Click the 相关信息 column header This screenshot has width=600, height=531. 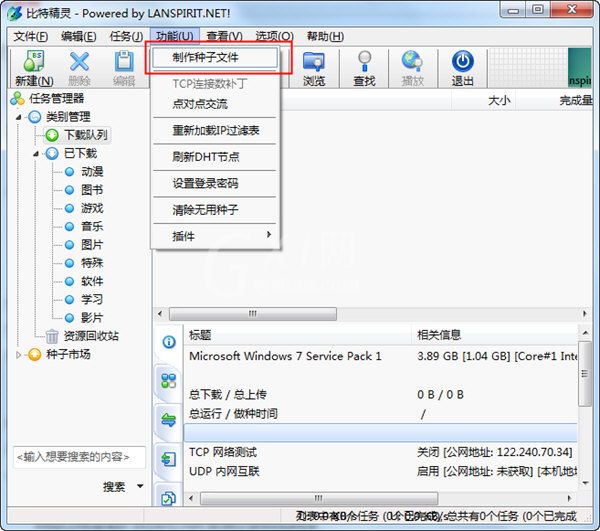click(x=494, y=335)
